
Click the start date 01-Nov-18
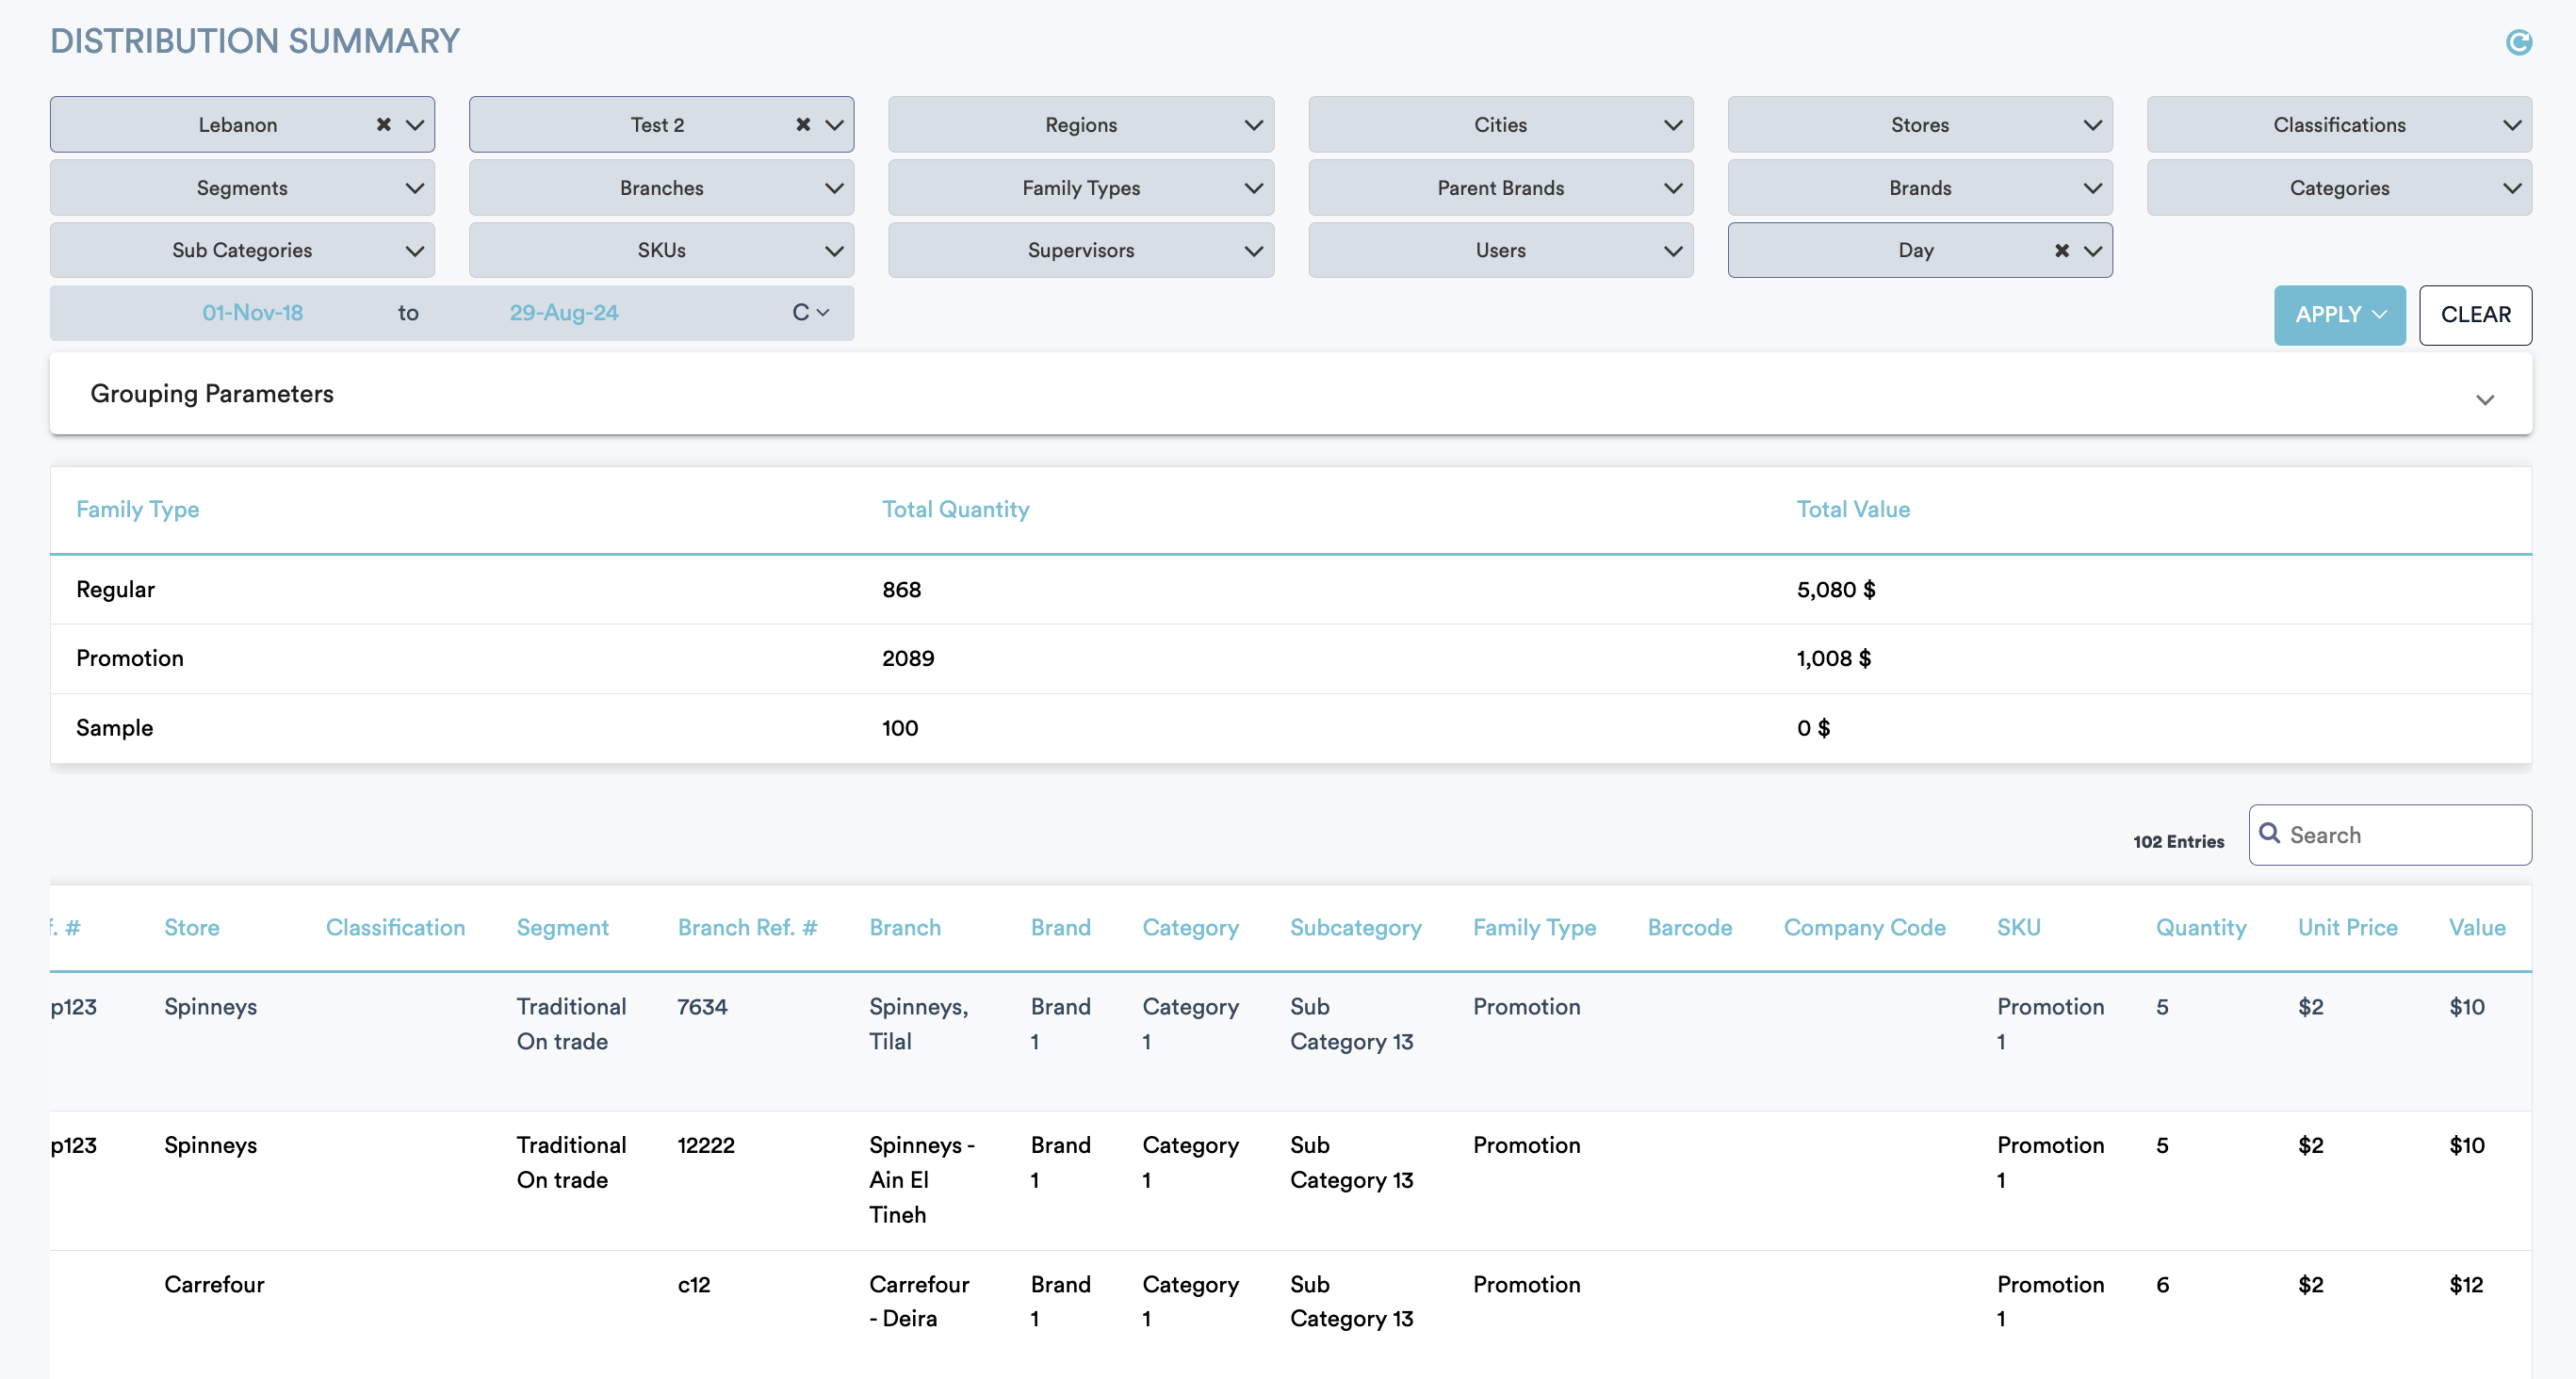pyautogui.click(x=252, y=313)
